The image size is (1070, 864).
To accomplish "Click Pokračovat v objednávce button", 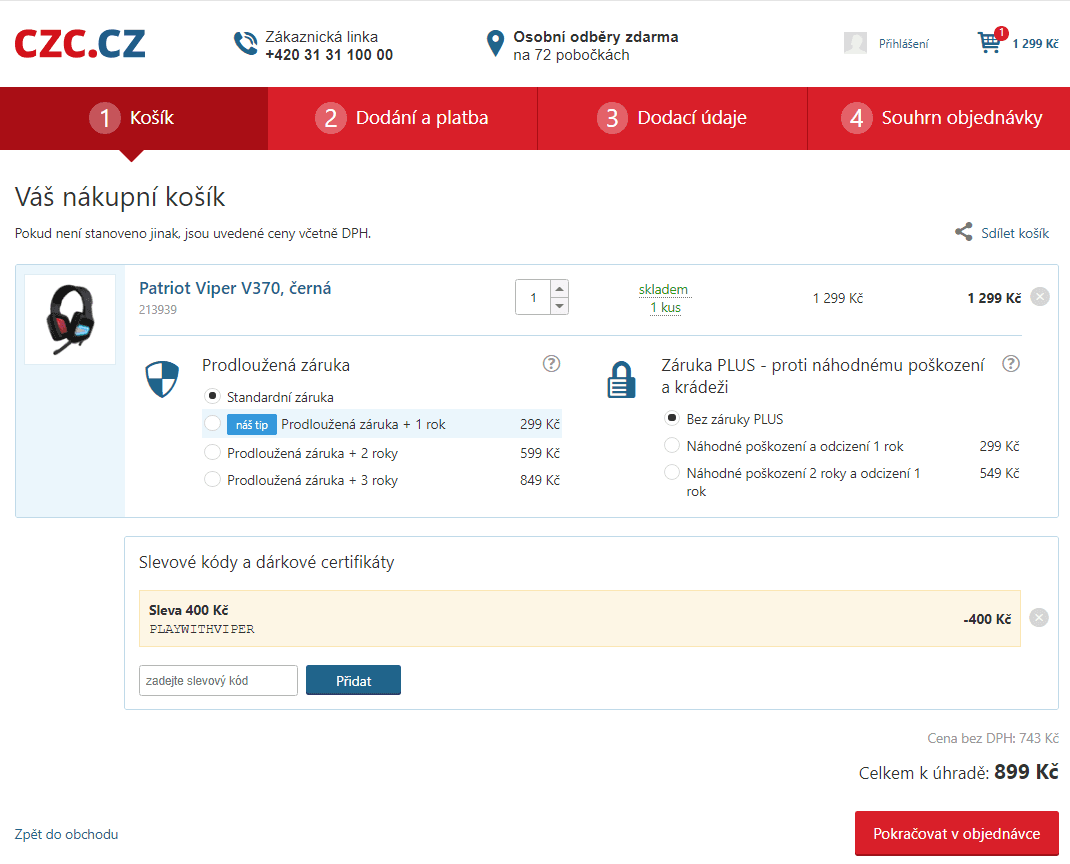I will coord(957,833).
